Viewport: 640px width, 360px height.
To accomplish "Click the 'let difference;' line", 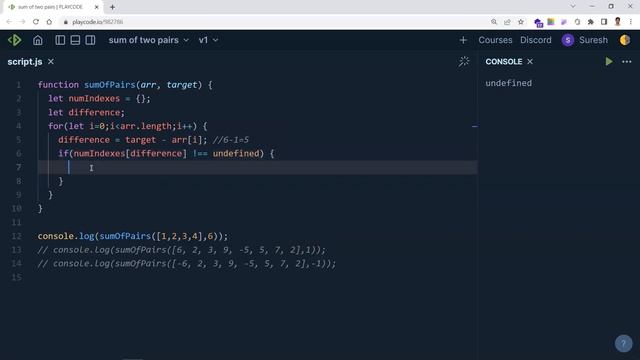I will point(87,112).
